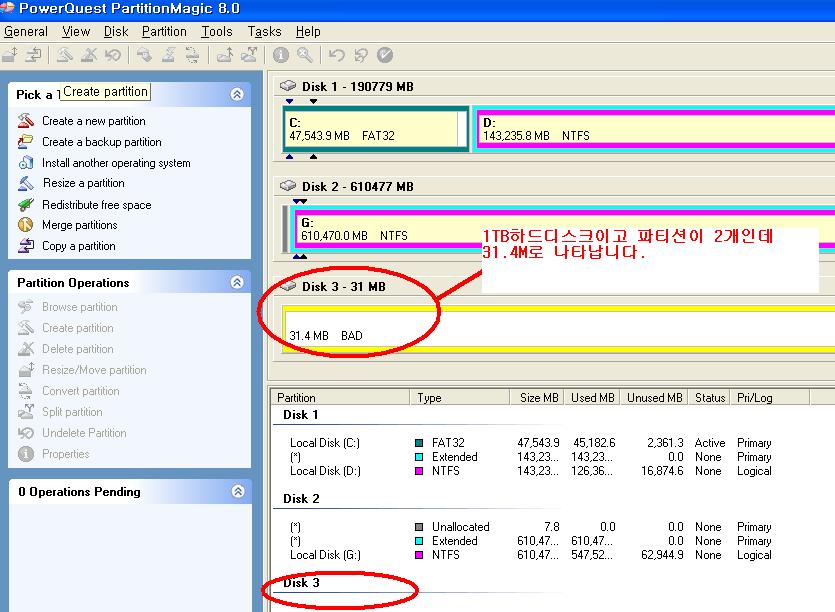The width and height of the screenshot is (835, 612).
Task: Collapse the Operations Pending panel
Action: [x=238, y=491]
